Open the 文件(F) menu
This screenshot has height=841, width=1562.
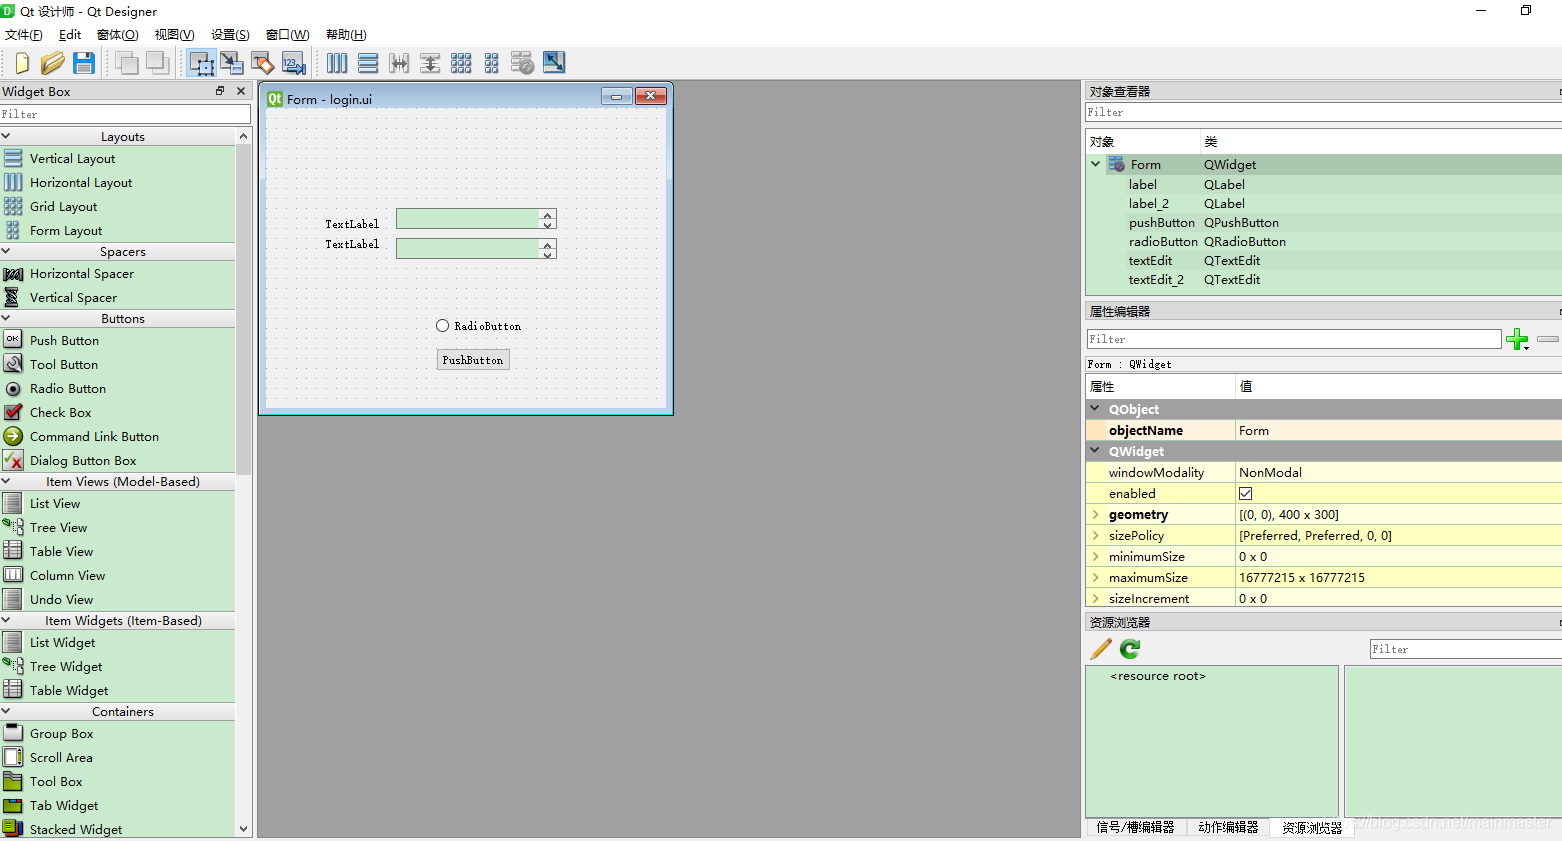(23, 35)
